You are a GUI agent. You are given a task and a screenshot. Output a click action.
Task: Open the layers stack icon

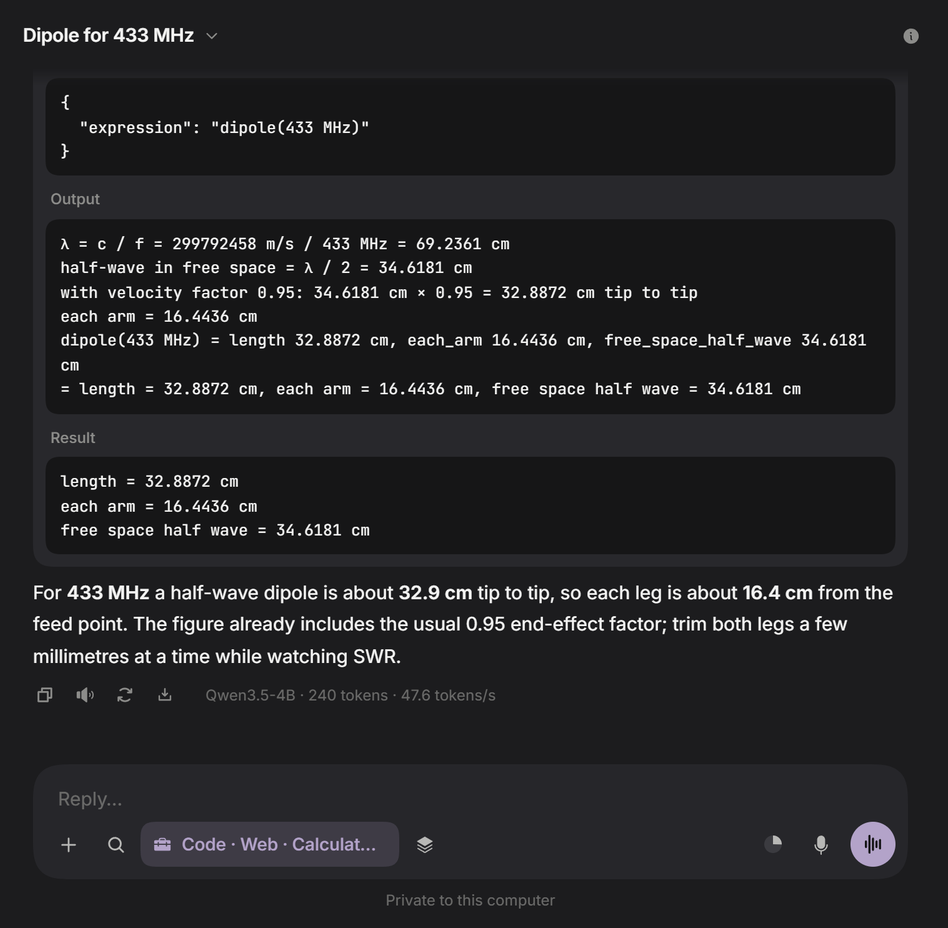click(424, 845)
